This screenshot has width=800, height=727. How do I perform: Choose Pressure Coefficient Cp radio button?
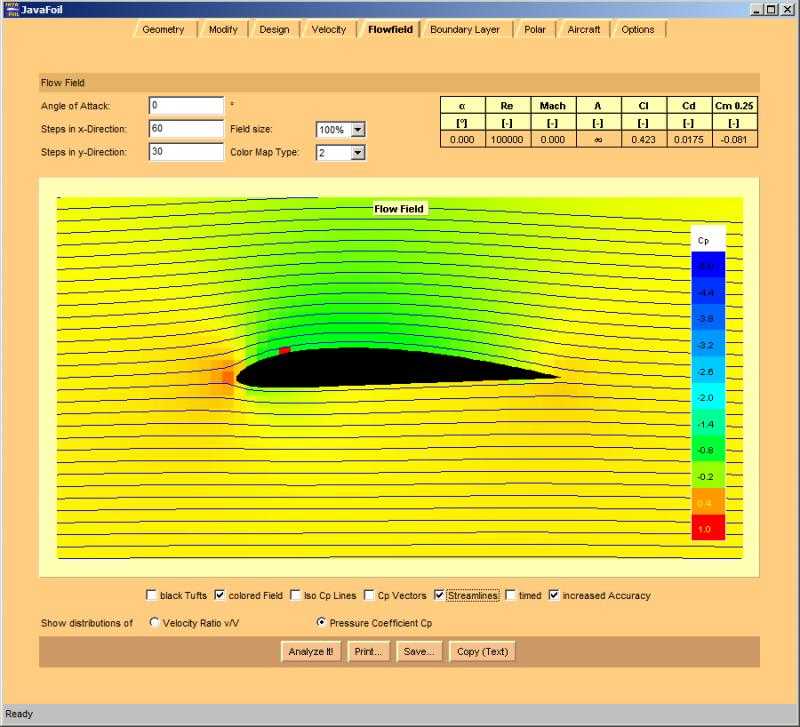[x=321, y=622]
